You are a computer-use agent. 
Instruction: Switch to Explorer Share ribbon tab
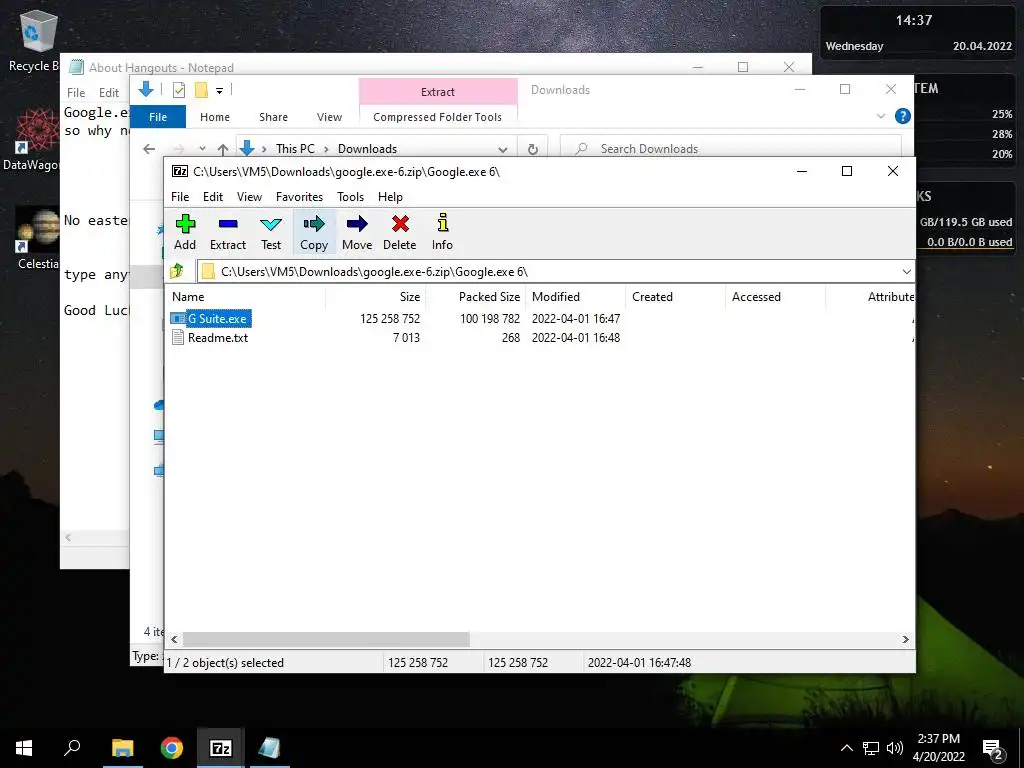[273, 117]
